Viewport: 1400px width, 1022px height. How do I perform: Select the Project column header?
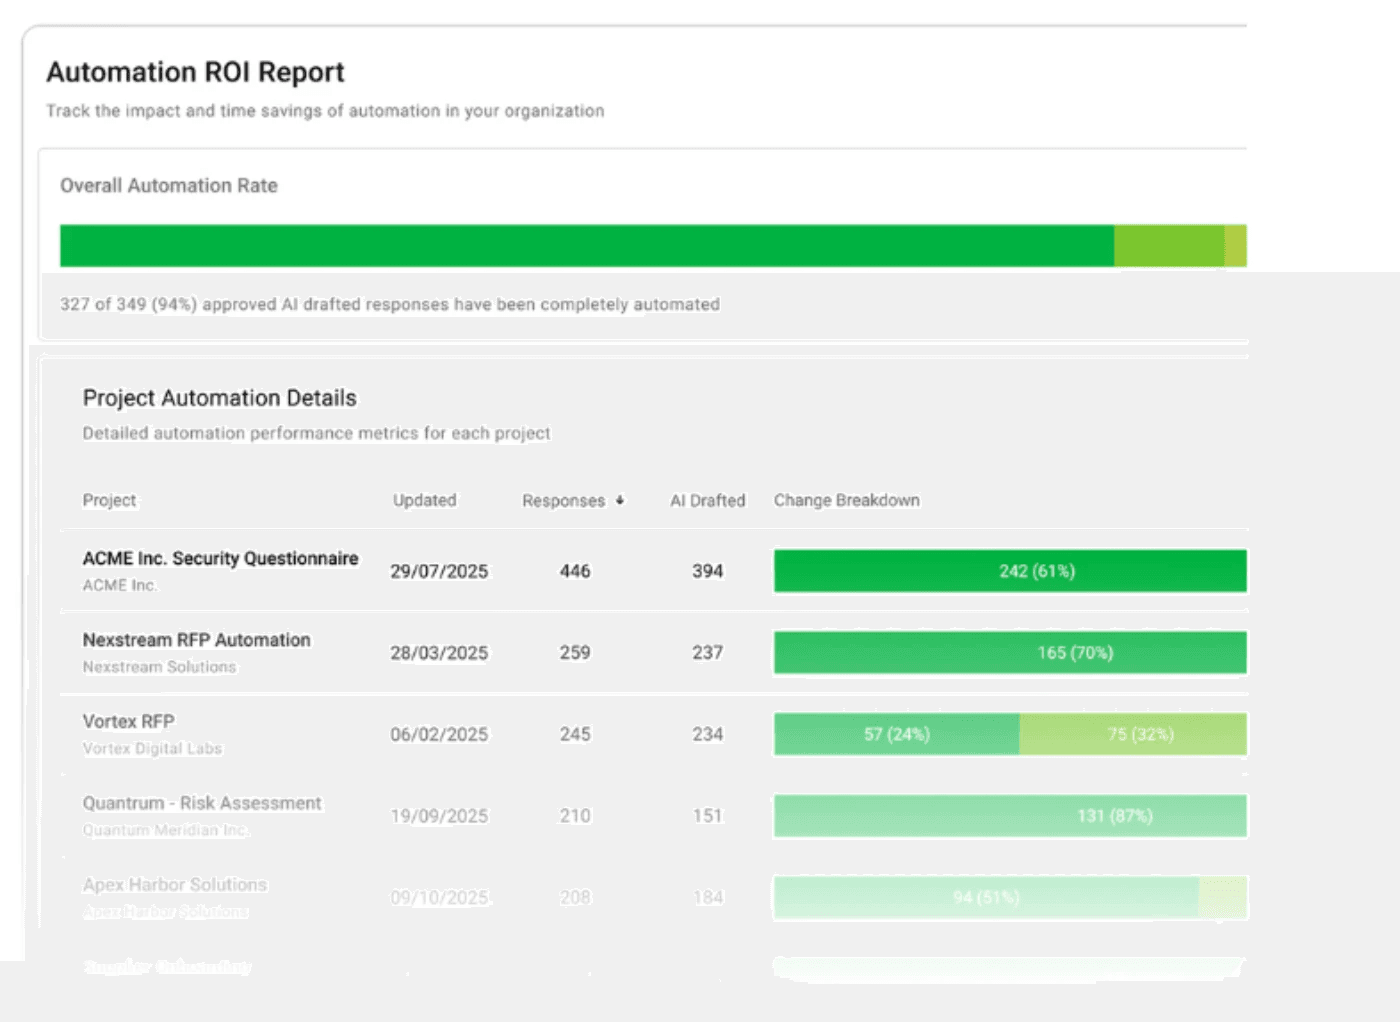(x=109, y=500)
